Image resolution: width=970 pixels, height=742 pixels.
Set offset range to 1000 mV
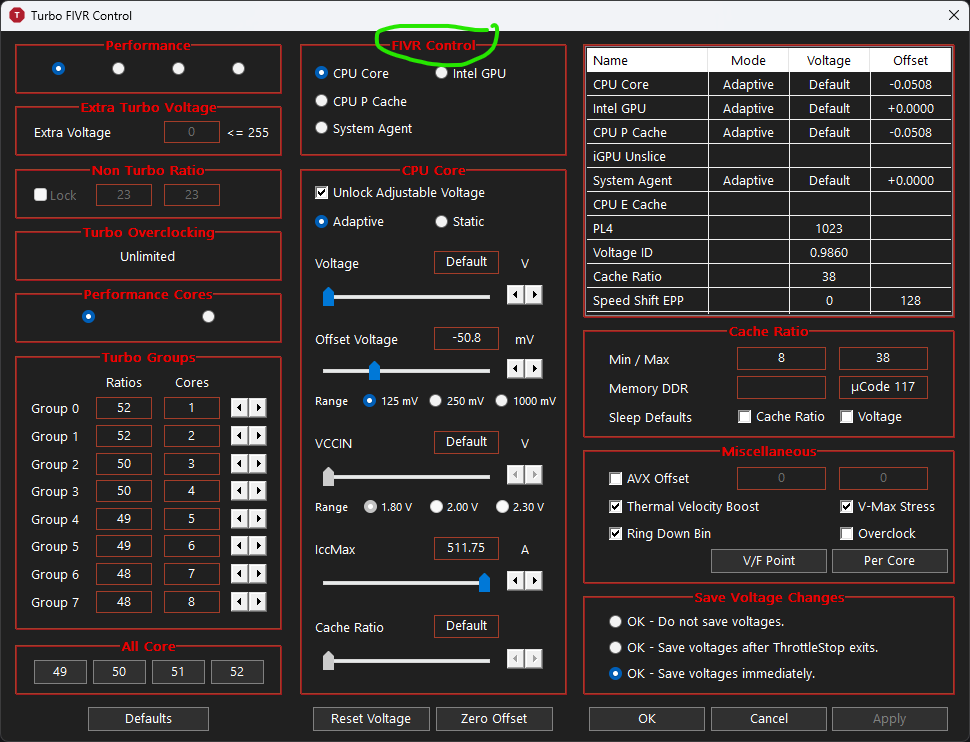click(x=502, y=401)
